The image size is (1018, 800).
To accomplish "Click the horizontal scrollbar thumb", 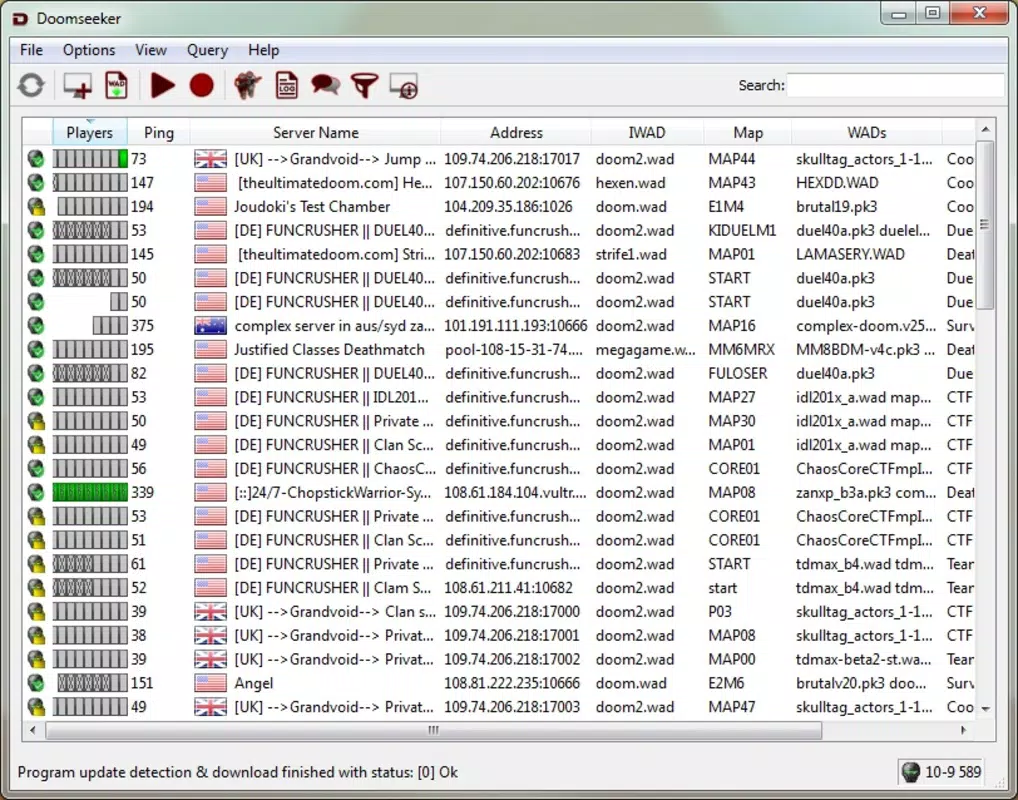I will [434, 731].
